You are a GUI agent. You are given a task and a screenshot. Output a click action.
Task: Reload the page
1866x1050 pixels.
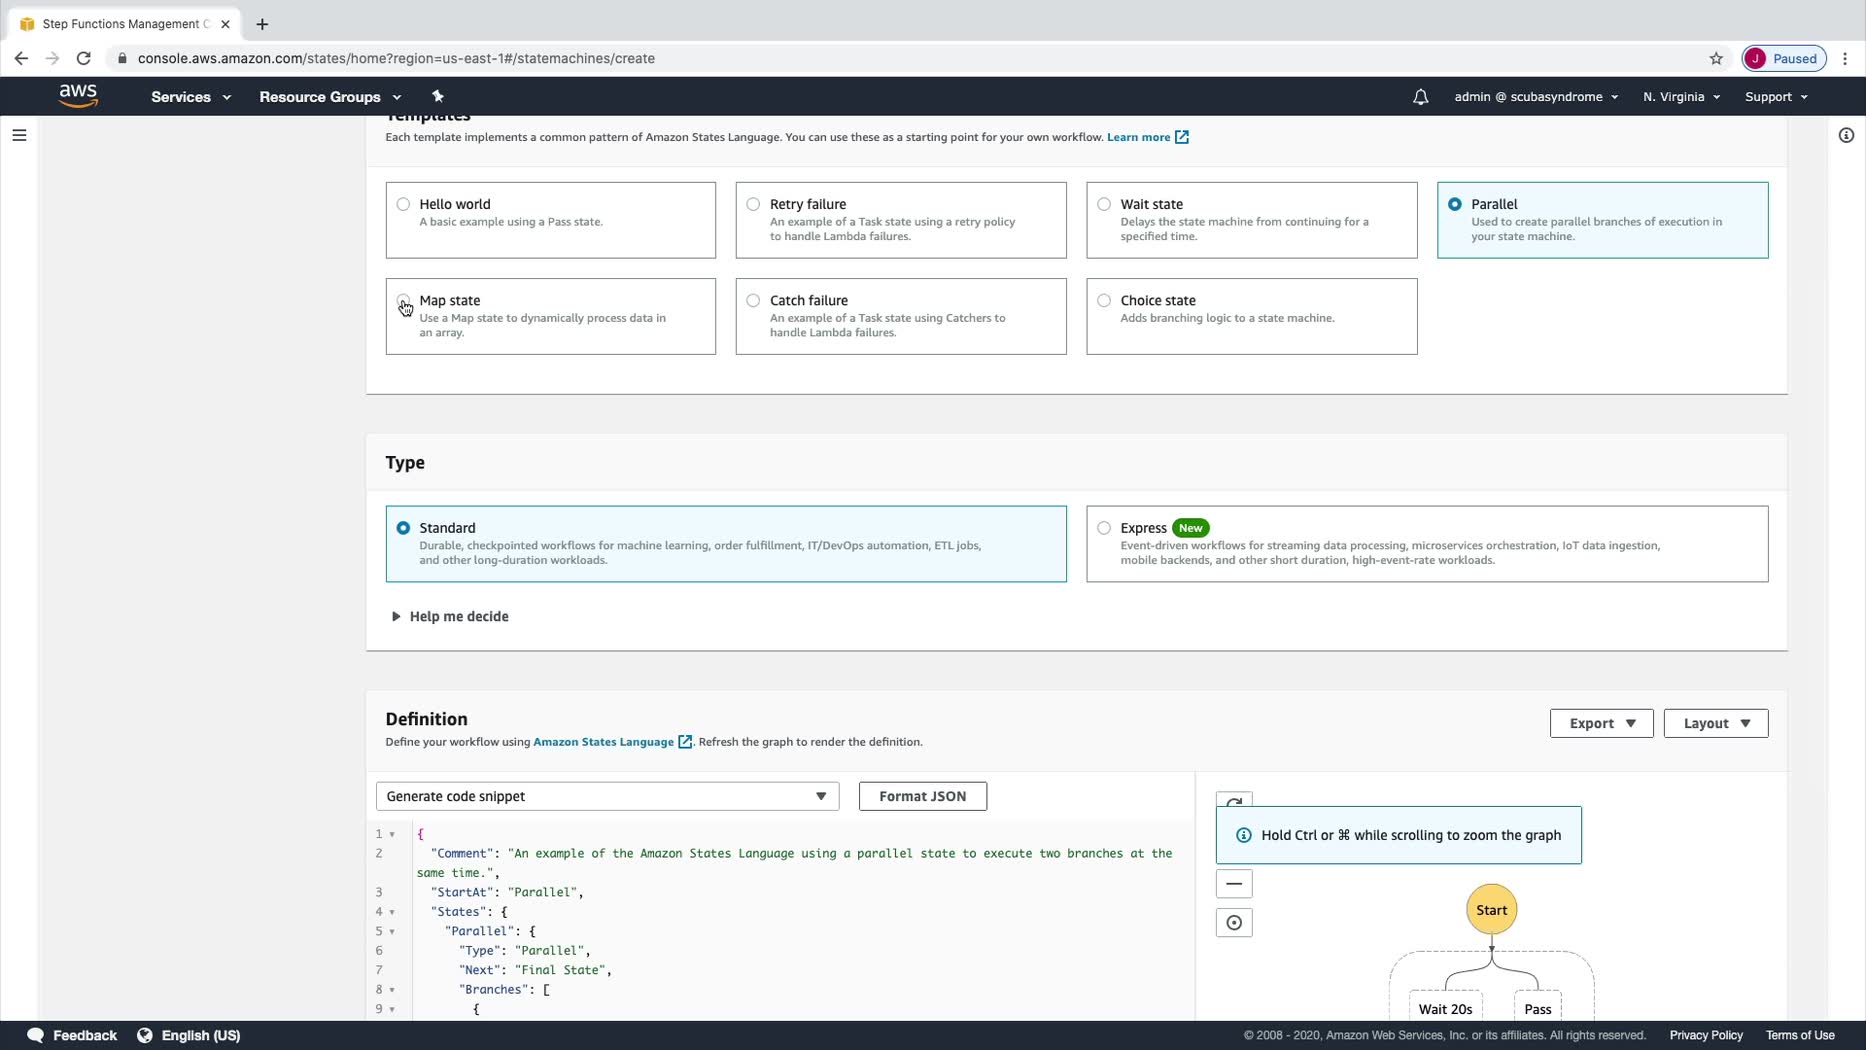[84, 58]
